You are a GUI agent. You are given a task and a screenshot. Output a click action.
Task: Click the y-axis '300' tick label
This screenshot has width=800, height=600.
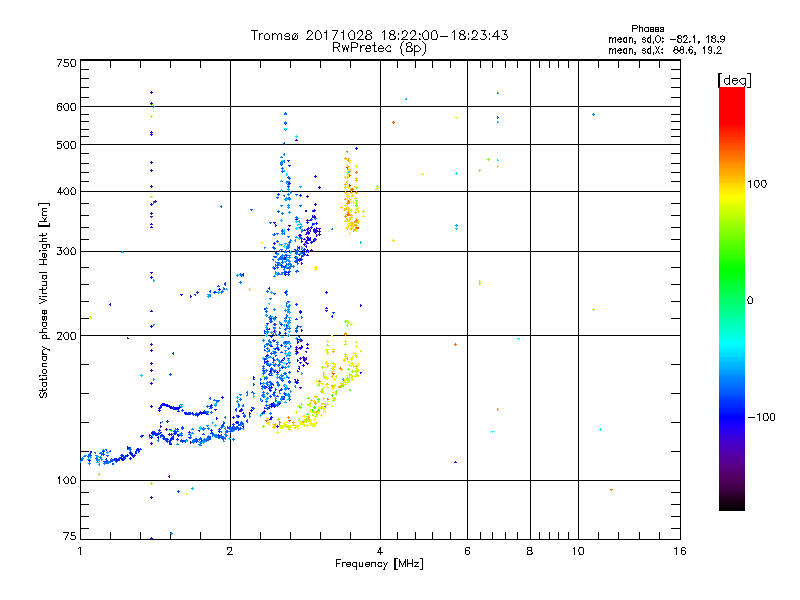coord(66,251)
